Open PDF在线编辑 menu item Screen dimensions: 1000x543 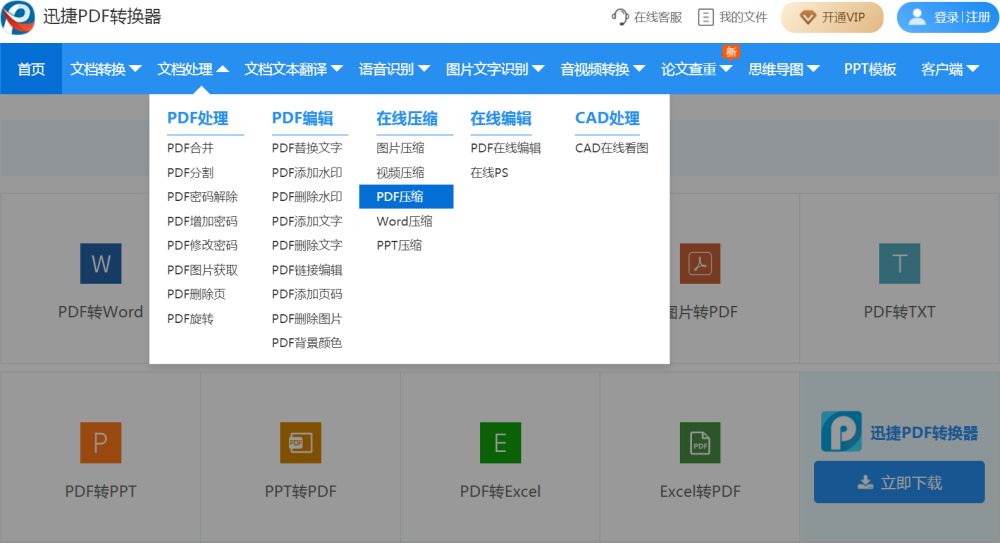[506, 148]
